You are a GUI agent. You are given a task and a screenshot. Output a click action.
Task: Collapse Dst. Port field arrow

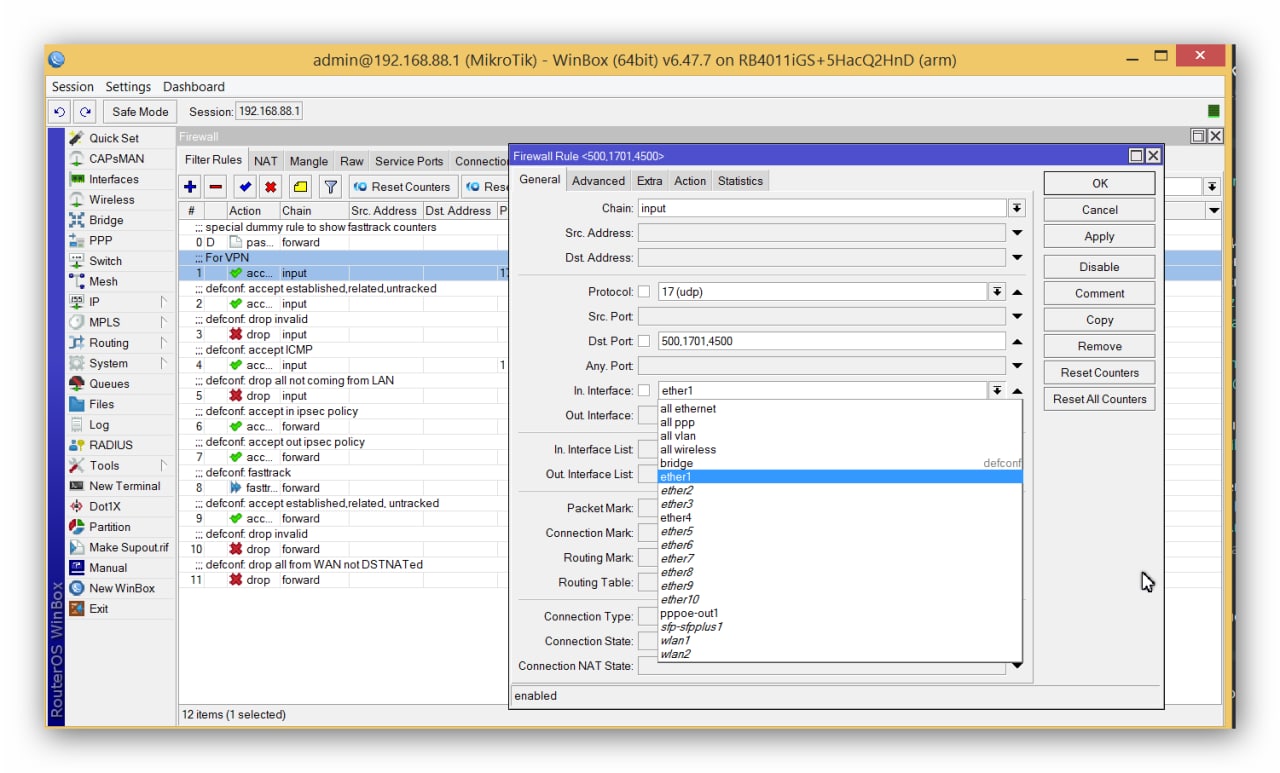(x=1017, y=341)
